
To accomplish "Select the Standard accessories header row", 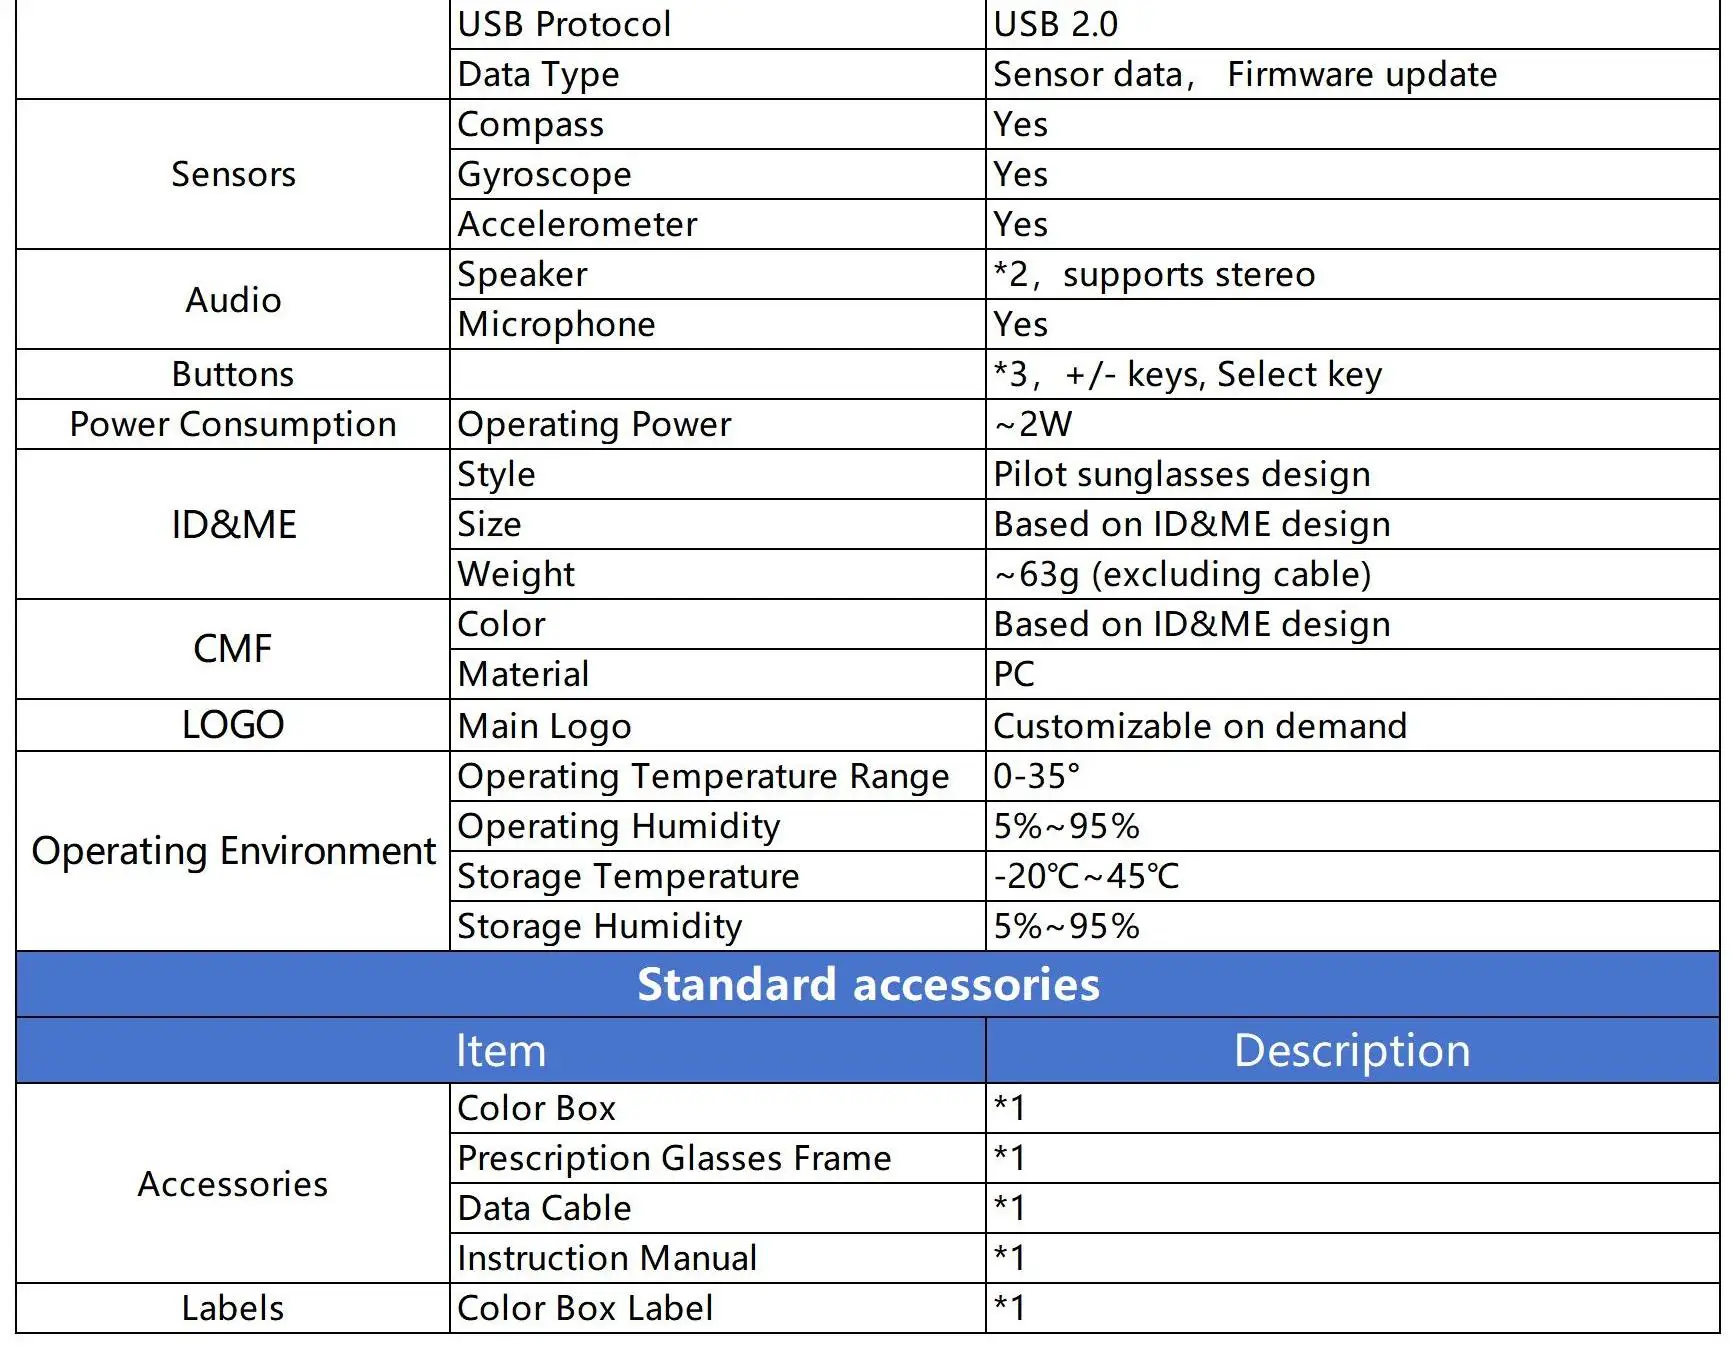I will pyautogui.click(x=868, y=984).
